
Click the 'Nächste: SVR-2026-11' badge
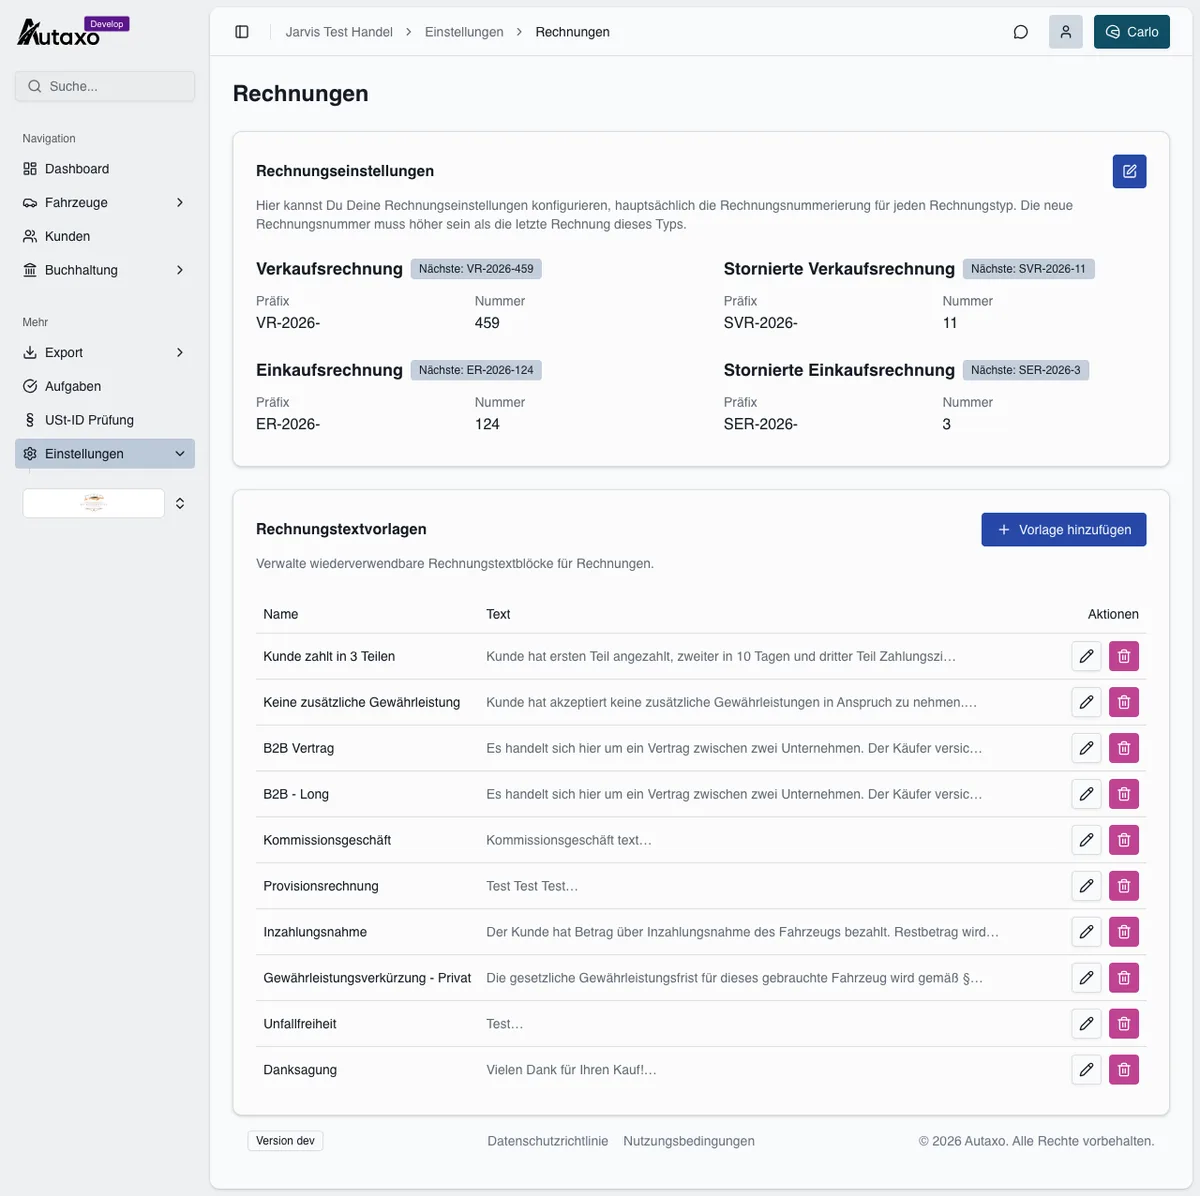[x=1029, y=269]
